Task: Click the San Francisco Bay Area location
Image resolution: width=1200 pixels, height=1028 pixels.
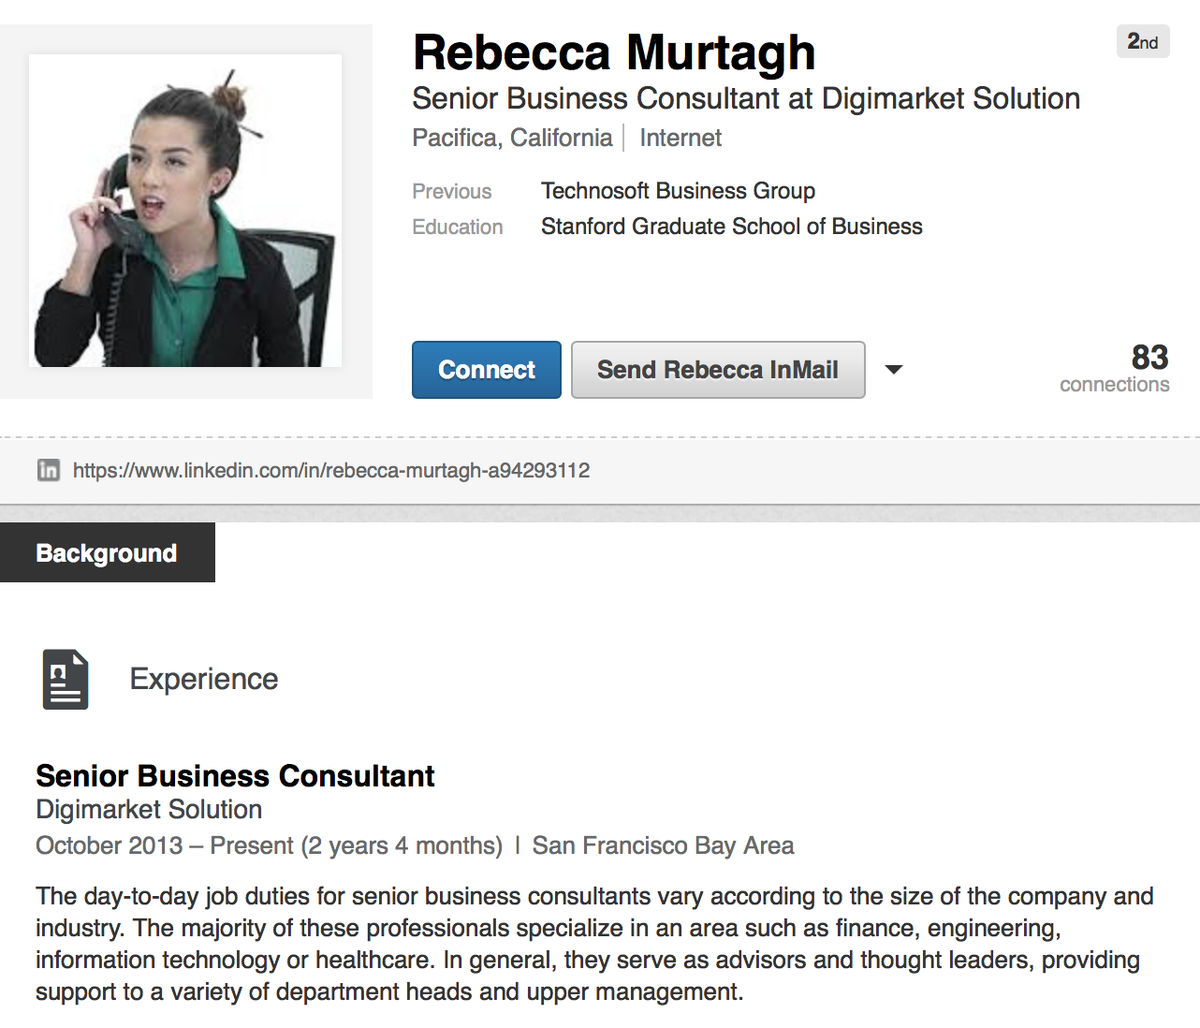Action: coord(663,846)
